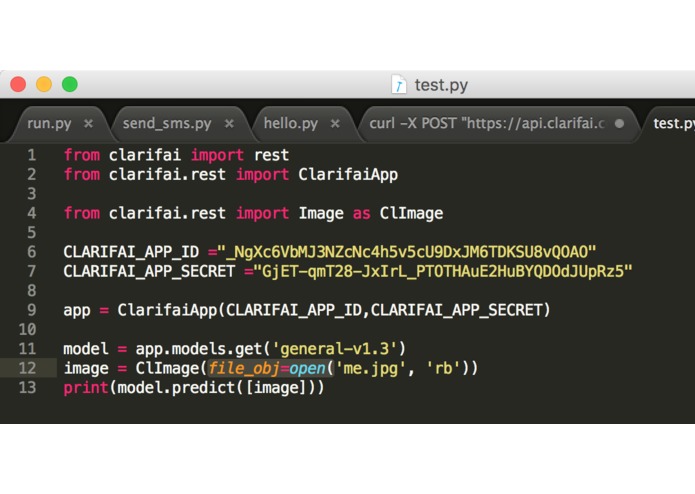Click the secret string starting GjET-qmT28
695x494 pixels.
point(443,271)
